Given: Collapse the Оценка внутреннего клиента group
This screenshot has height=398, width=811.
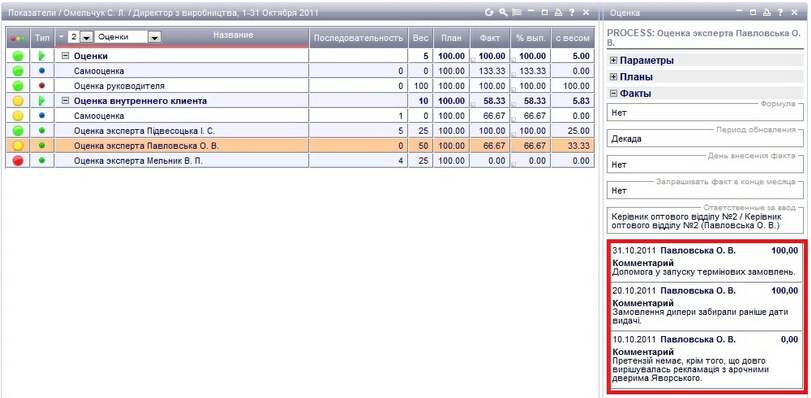Looking at the screenshot, I should coord(65,101).
